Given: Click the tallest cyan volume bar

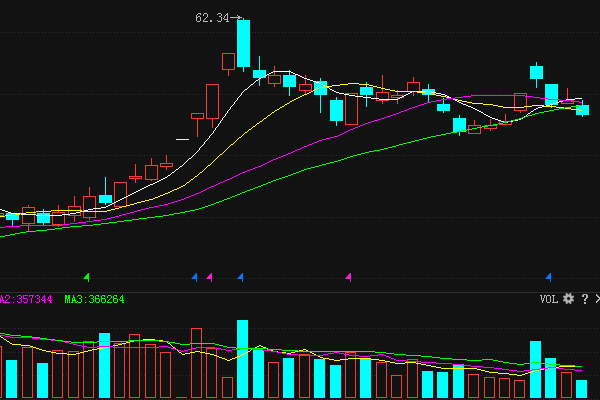Looking at the screenshot, I should point(243,359).
